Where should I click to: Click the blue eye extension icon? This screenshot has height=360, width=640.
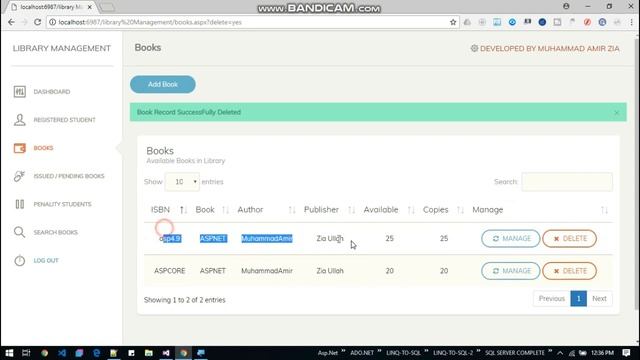512,22
